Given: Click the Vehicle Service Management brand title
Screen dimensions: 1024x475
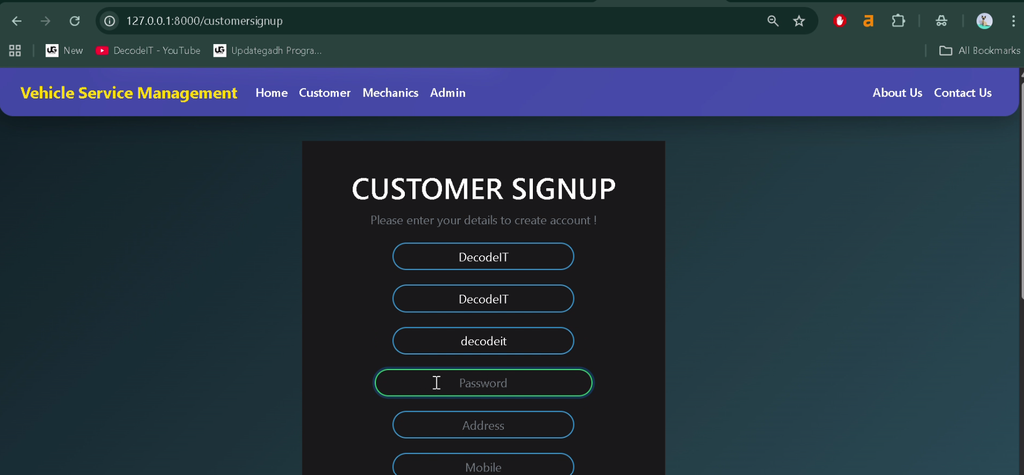Looking at the screenshot, I should (129, 93).
